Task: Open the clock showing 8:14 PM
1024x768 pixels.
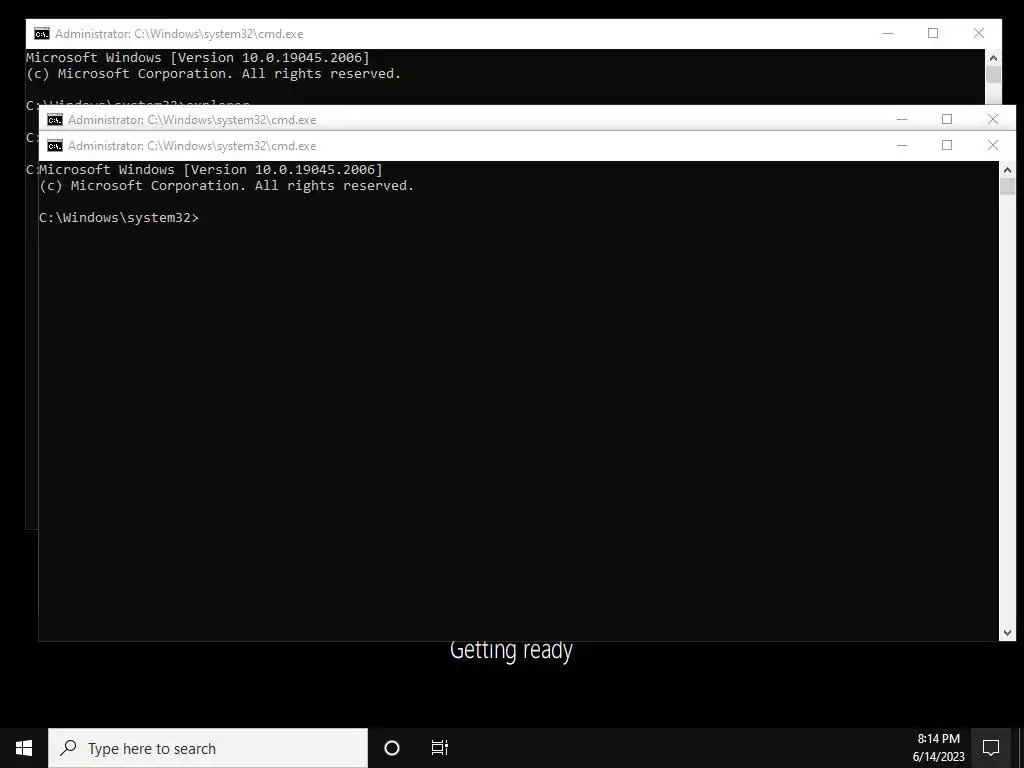Action: tap(938, 748)
